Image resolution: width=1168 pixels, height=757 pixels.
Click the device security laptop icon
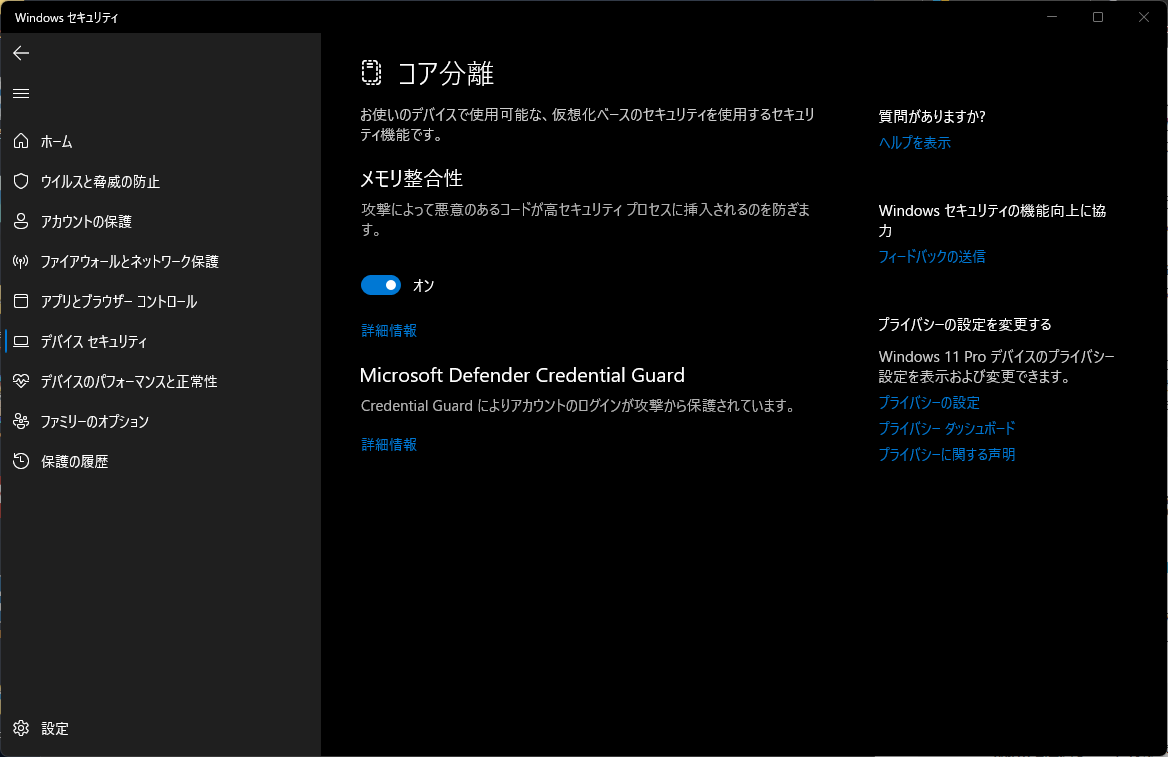[21, 341]
